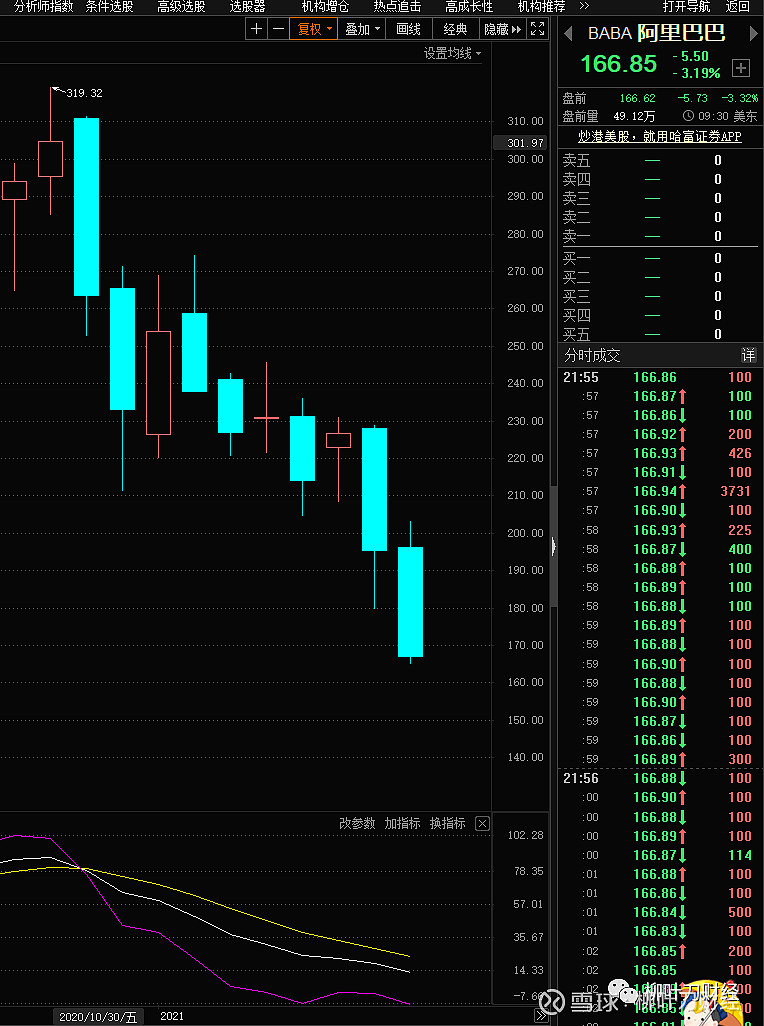
Task: Click the 09:30 美东 clock icon
Action: coord(688,116)
